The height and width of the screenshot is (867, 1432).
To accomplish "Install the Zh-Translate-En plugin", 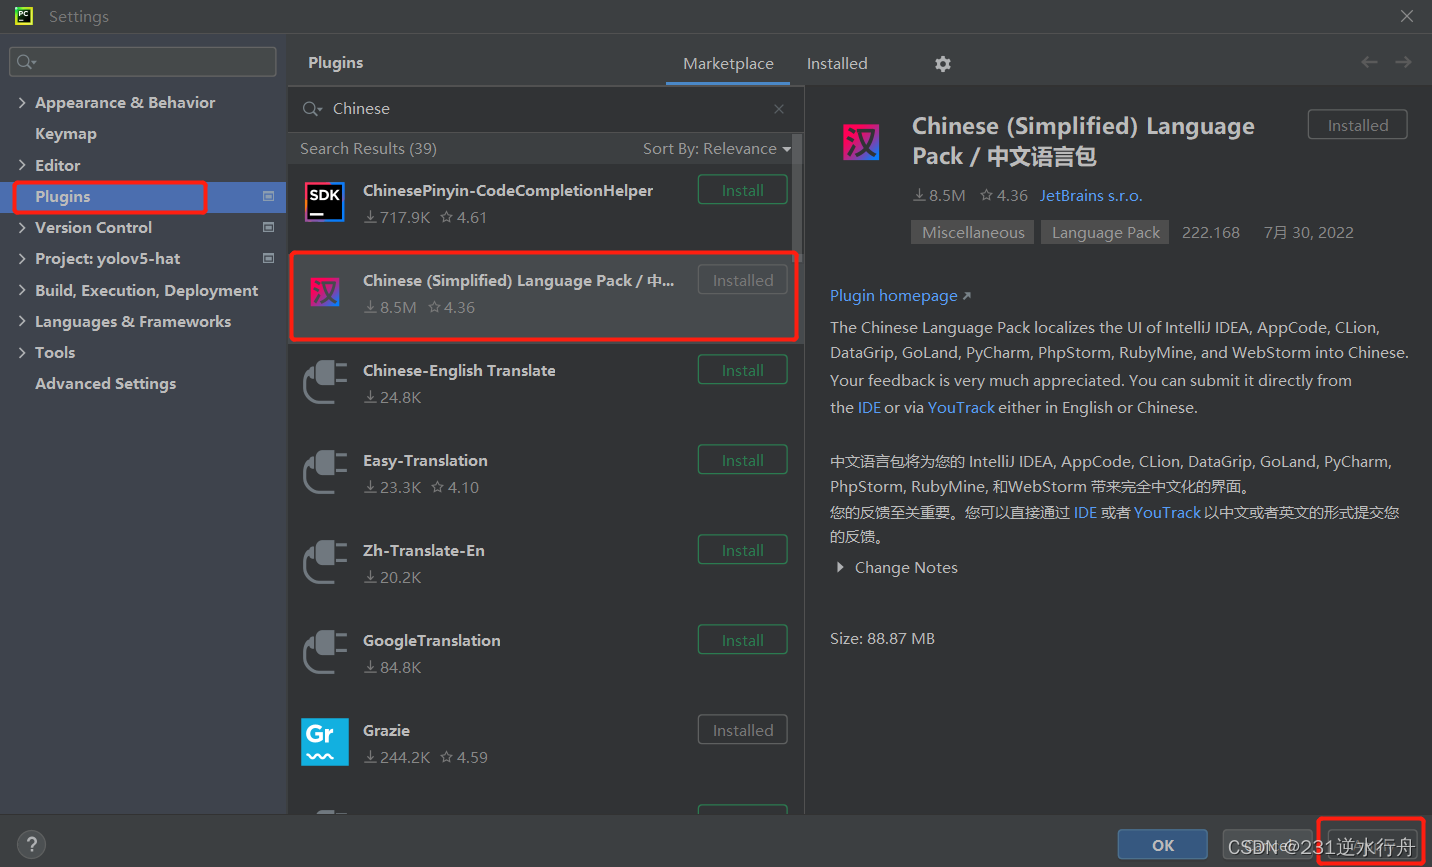I will 742,550.
